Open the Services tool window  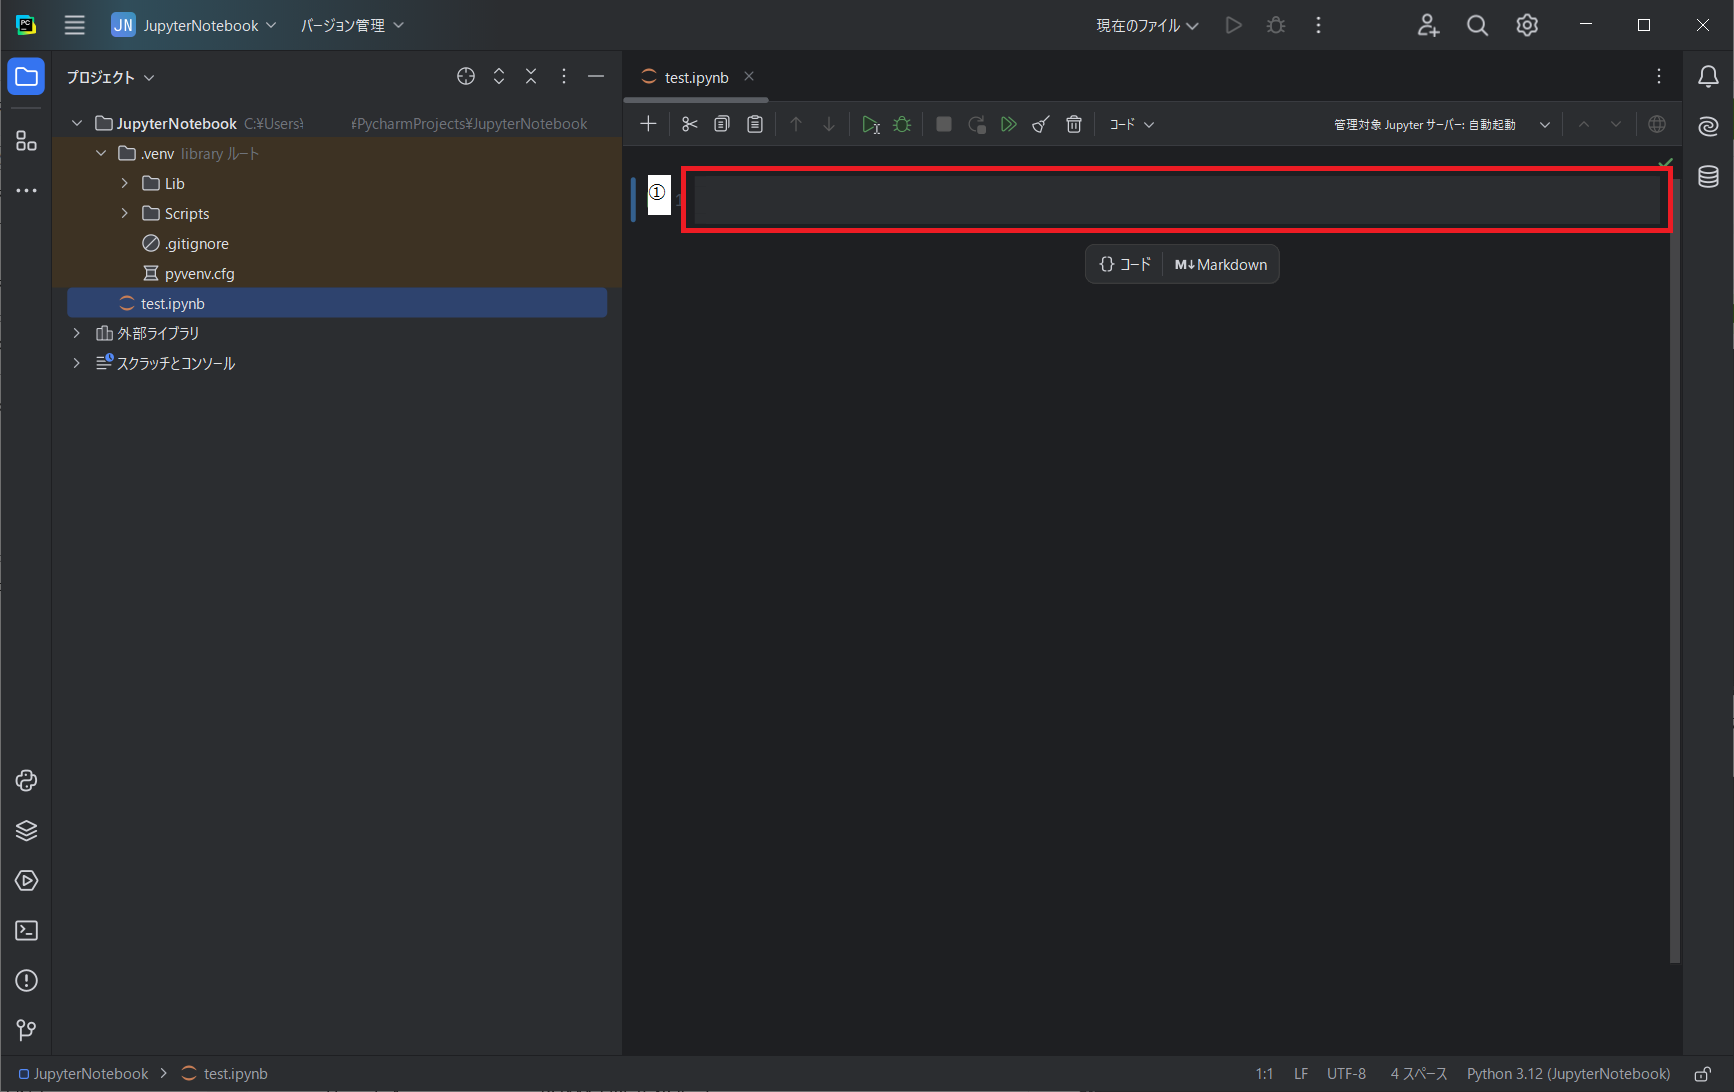click(x=26, y=881)
